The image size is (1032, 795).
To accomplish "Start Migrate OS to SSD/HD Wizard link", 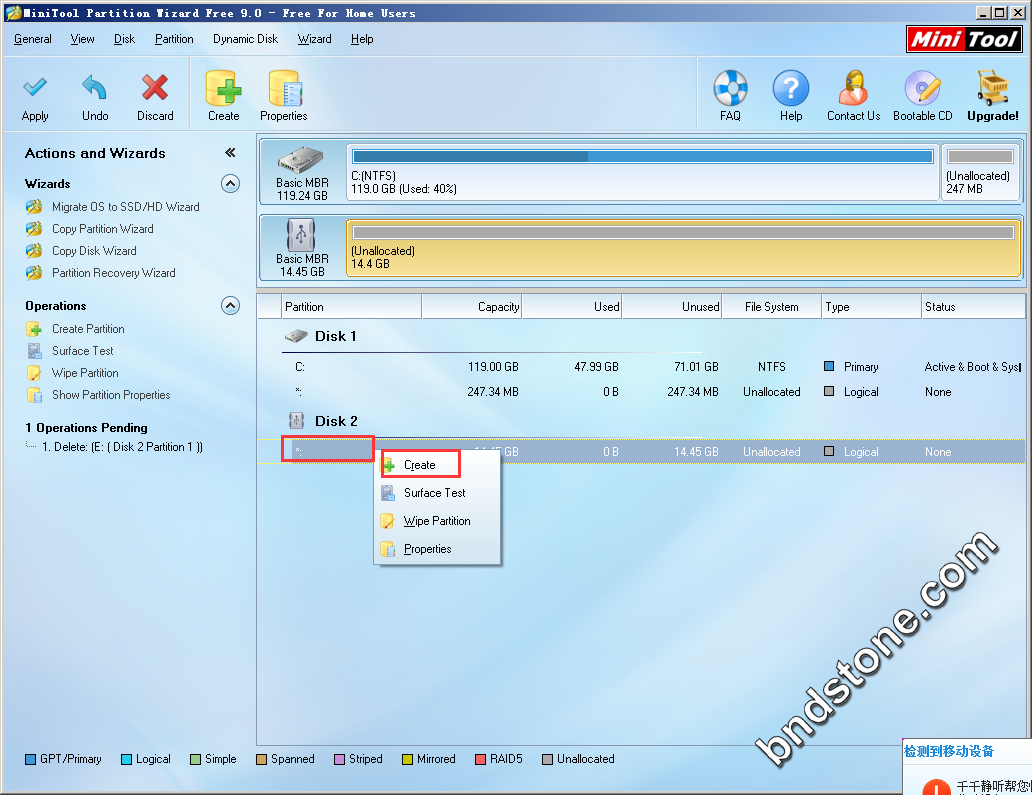I will [126, 207].
